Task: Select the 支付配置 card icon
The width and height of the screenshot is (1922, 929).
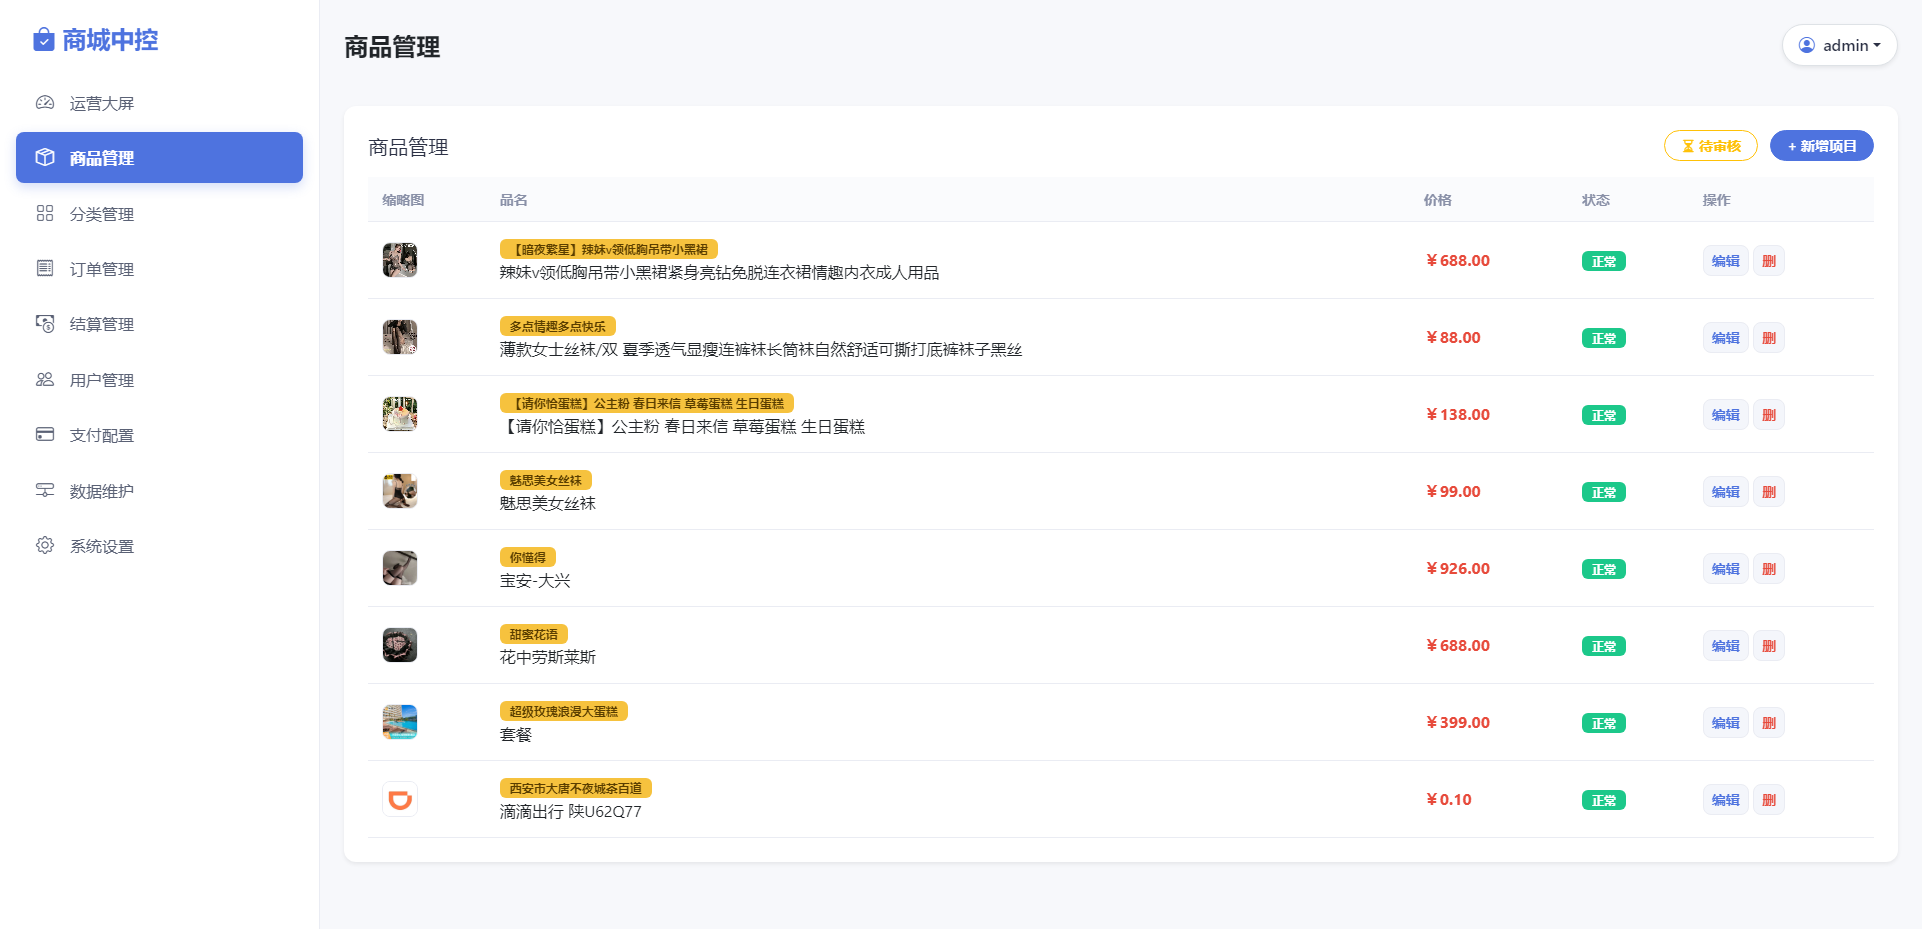Action: point(45,434)
